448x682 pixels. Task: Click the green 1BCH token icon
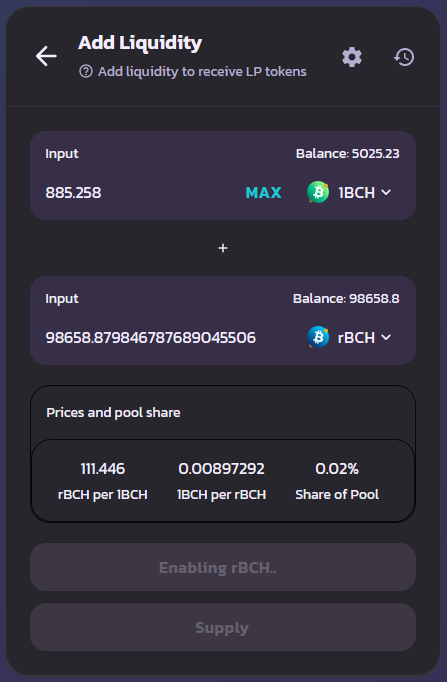318,192
